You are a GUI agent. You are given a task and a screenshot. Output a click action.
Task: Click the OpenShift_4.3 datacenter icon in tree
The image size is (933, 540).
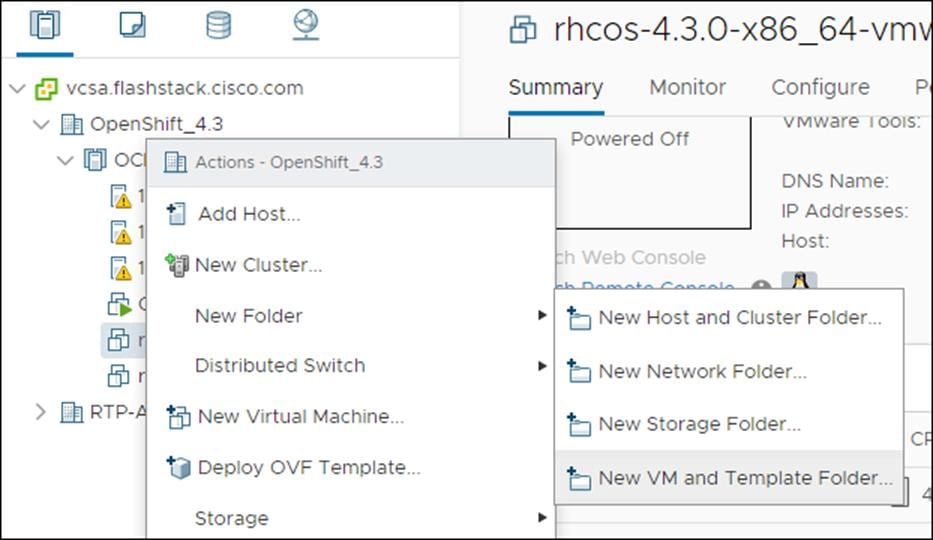tap(71, 124)
